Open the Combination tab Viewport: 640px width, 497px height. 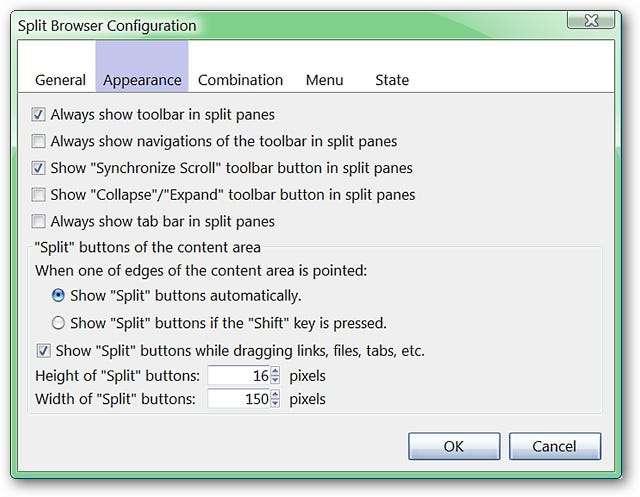[x=240, y=80]
